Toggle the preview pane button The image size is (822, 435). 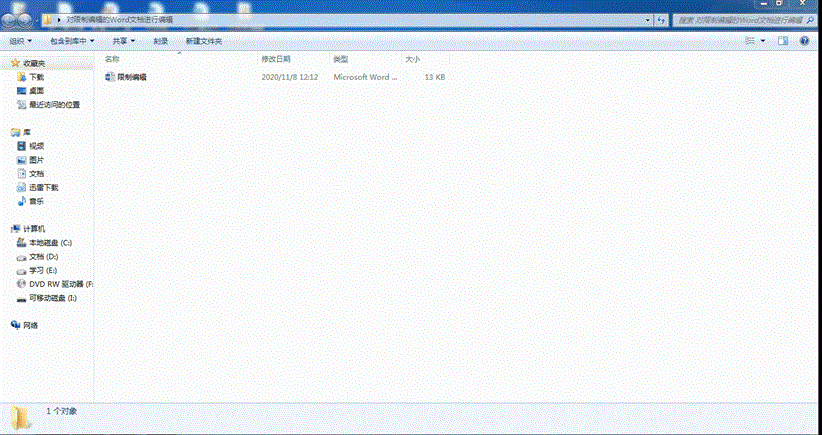point(783,41)
